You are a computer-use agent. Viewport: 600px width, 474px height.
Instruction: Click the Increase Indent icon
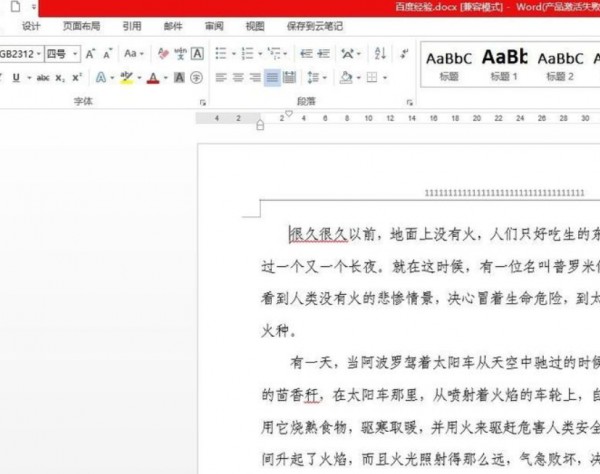323,54
